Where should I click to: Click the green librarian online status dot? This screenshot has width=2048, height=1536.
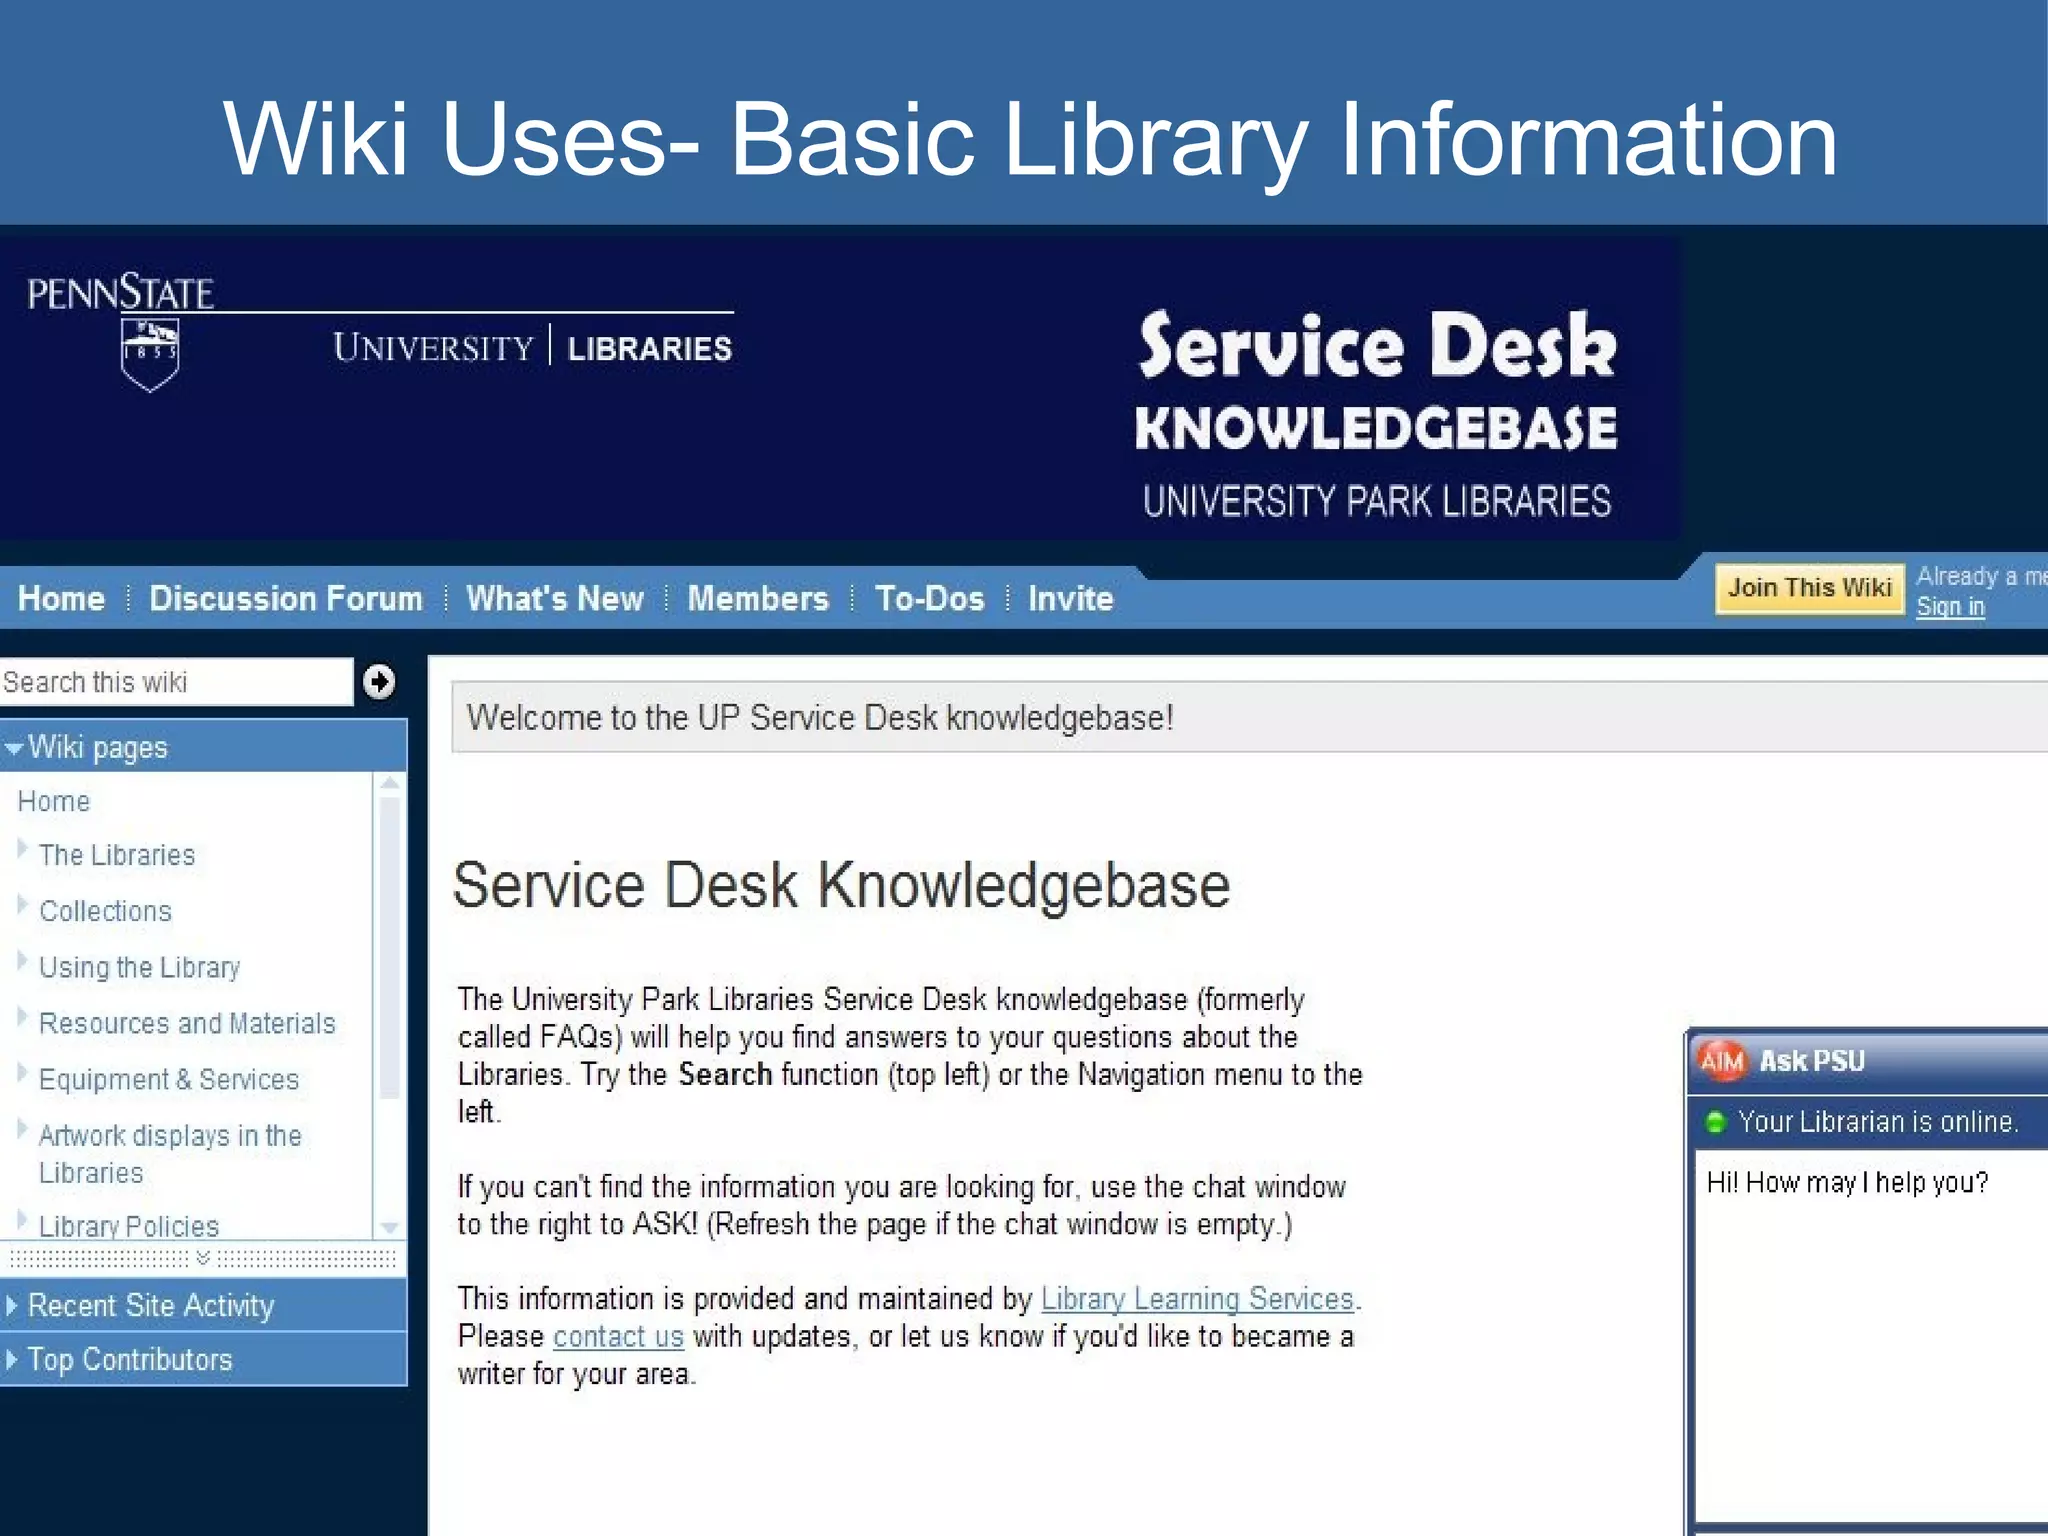[x=1716, y=1122]
